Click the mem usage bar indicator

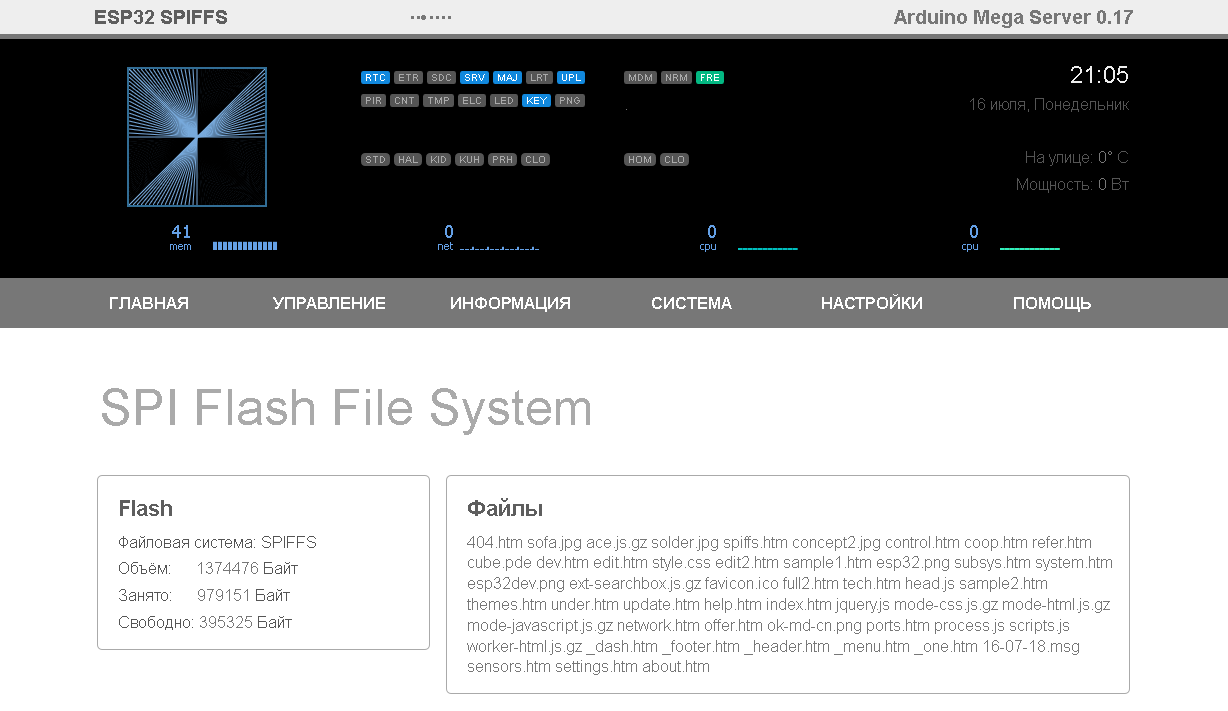point(245,245)
